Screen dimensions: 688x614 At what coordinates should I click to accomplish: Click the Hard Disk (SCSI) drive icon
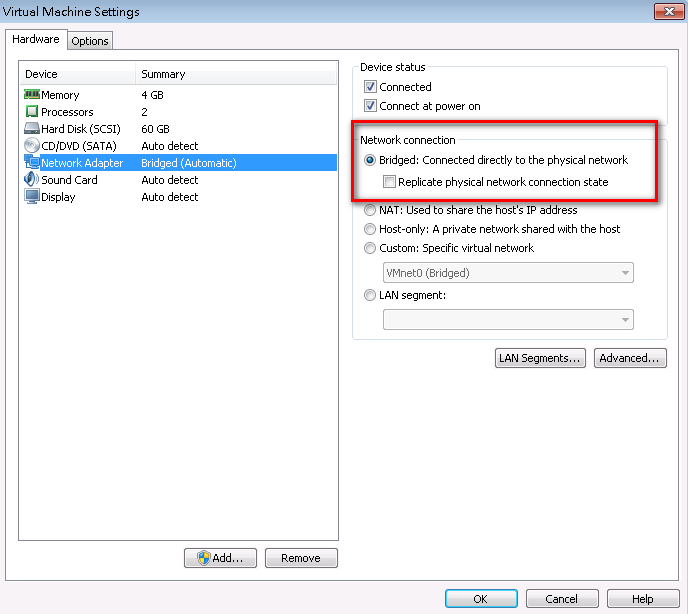[32, 129]
